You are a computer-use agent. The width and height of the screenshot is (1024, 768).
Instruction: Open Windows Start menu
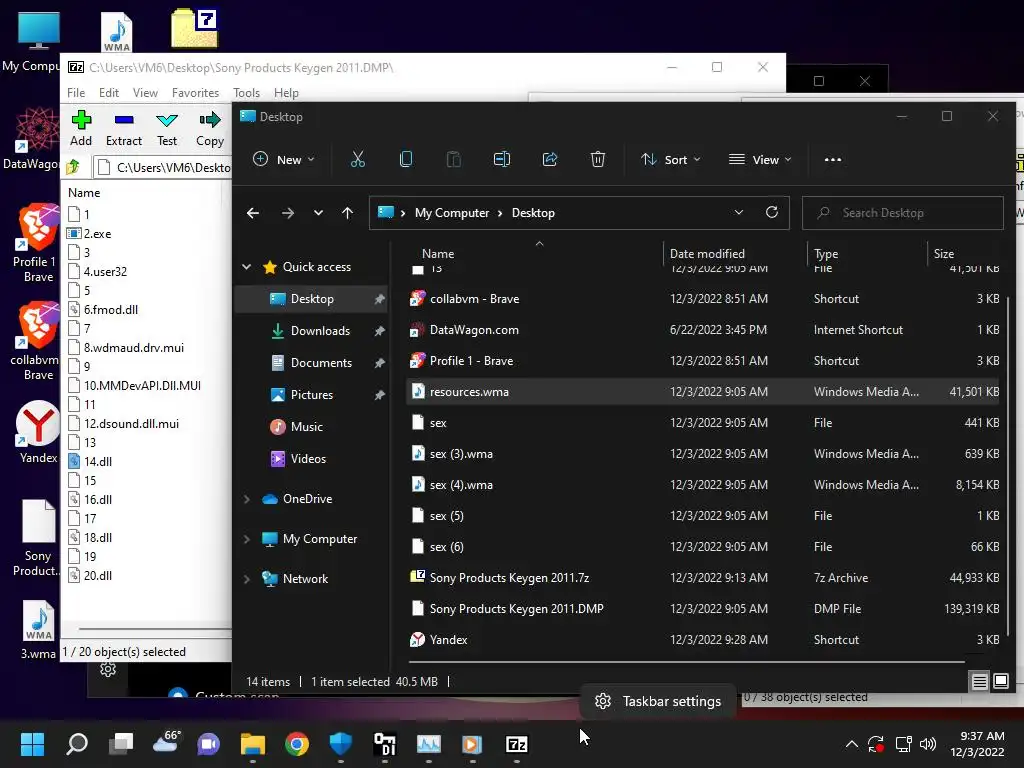(32, 744)
